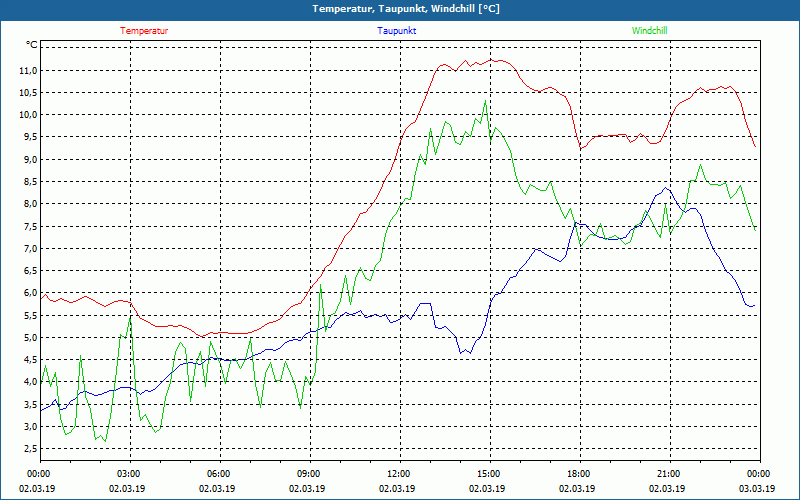Click the 9,5 y-axis value
800x500 pixels.
click(30, 137)
